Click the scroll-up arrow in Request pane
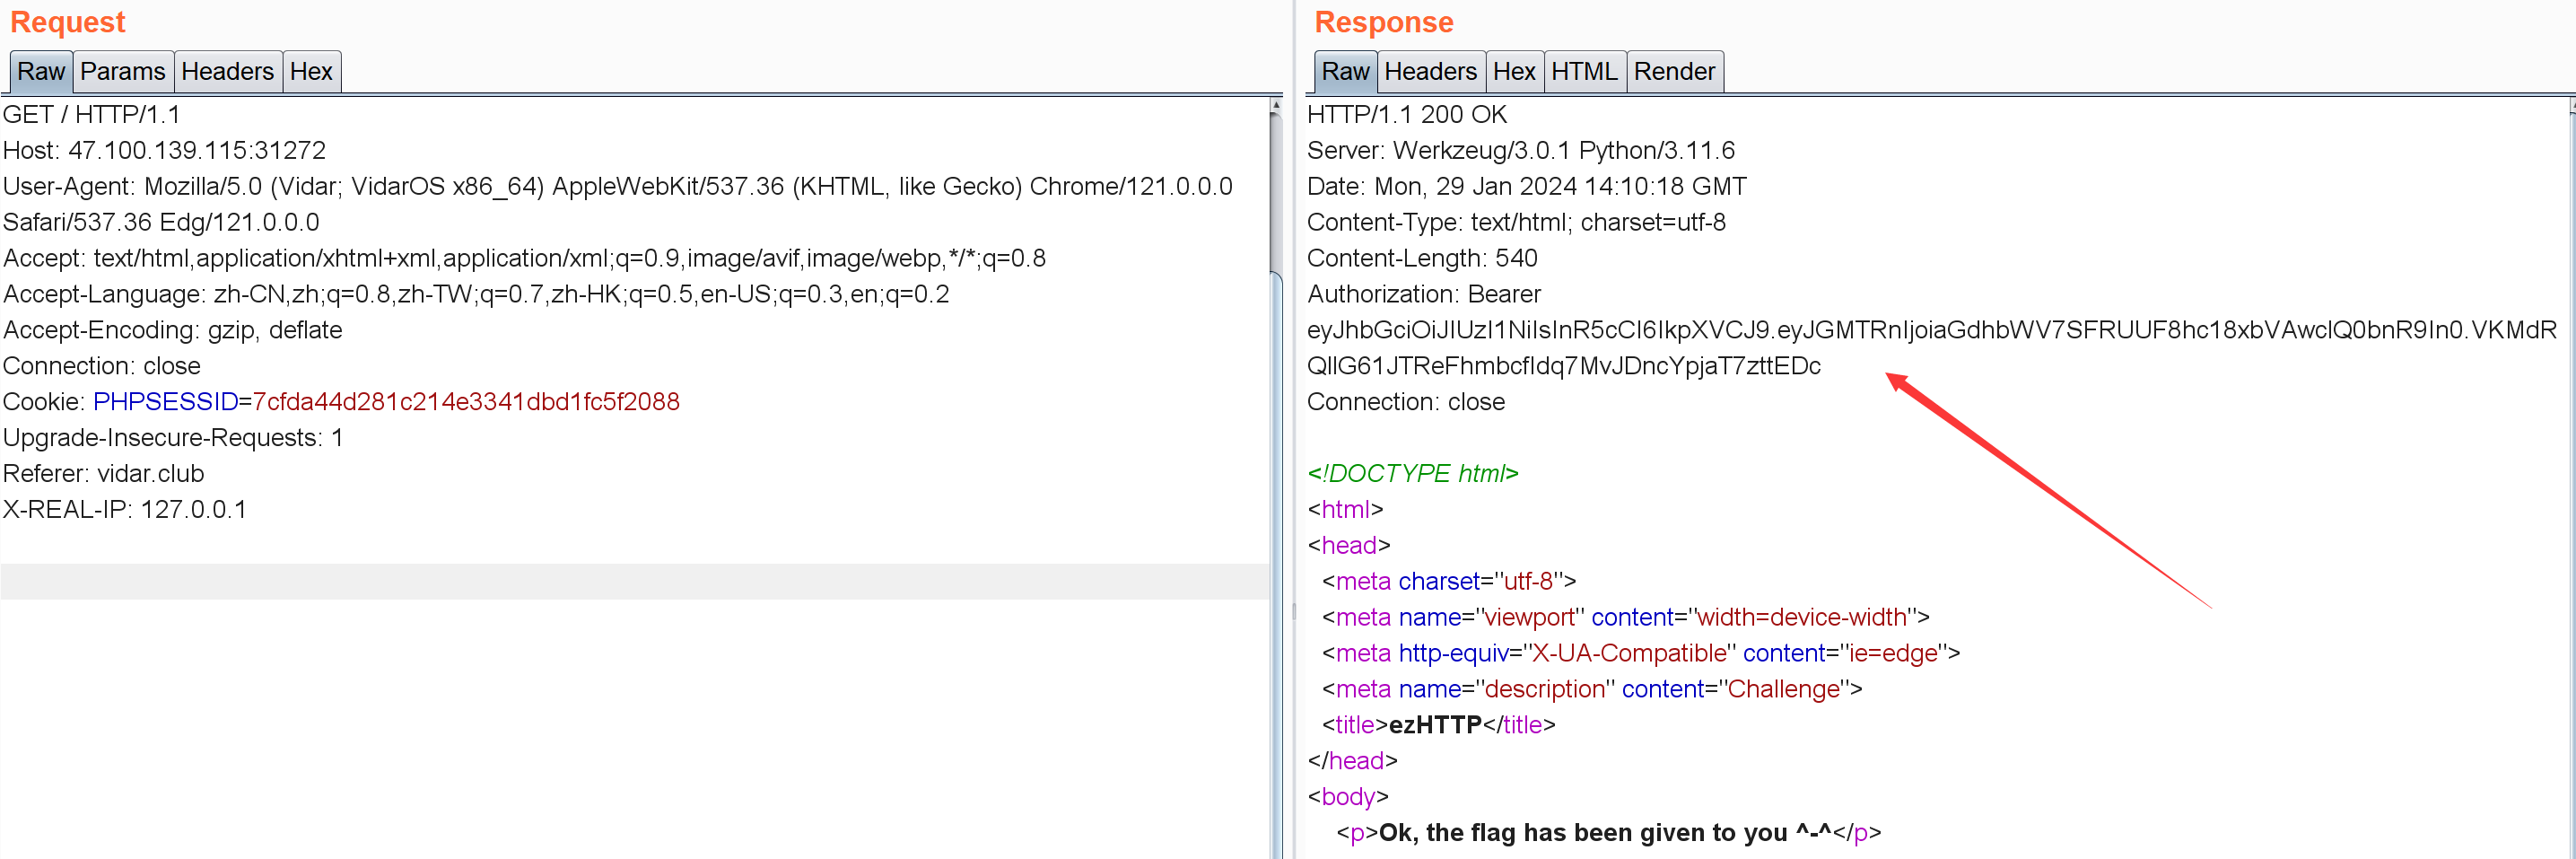Screen dimensions: 2576x859 point(1276,105)
